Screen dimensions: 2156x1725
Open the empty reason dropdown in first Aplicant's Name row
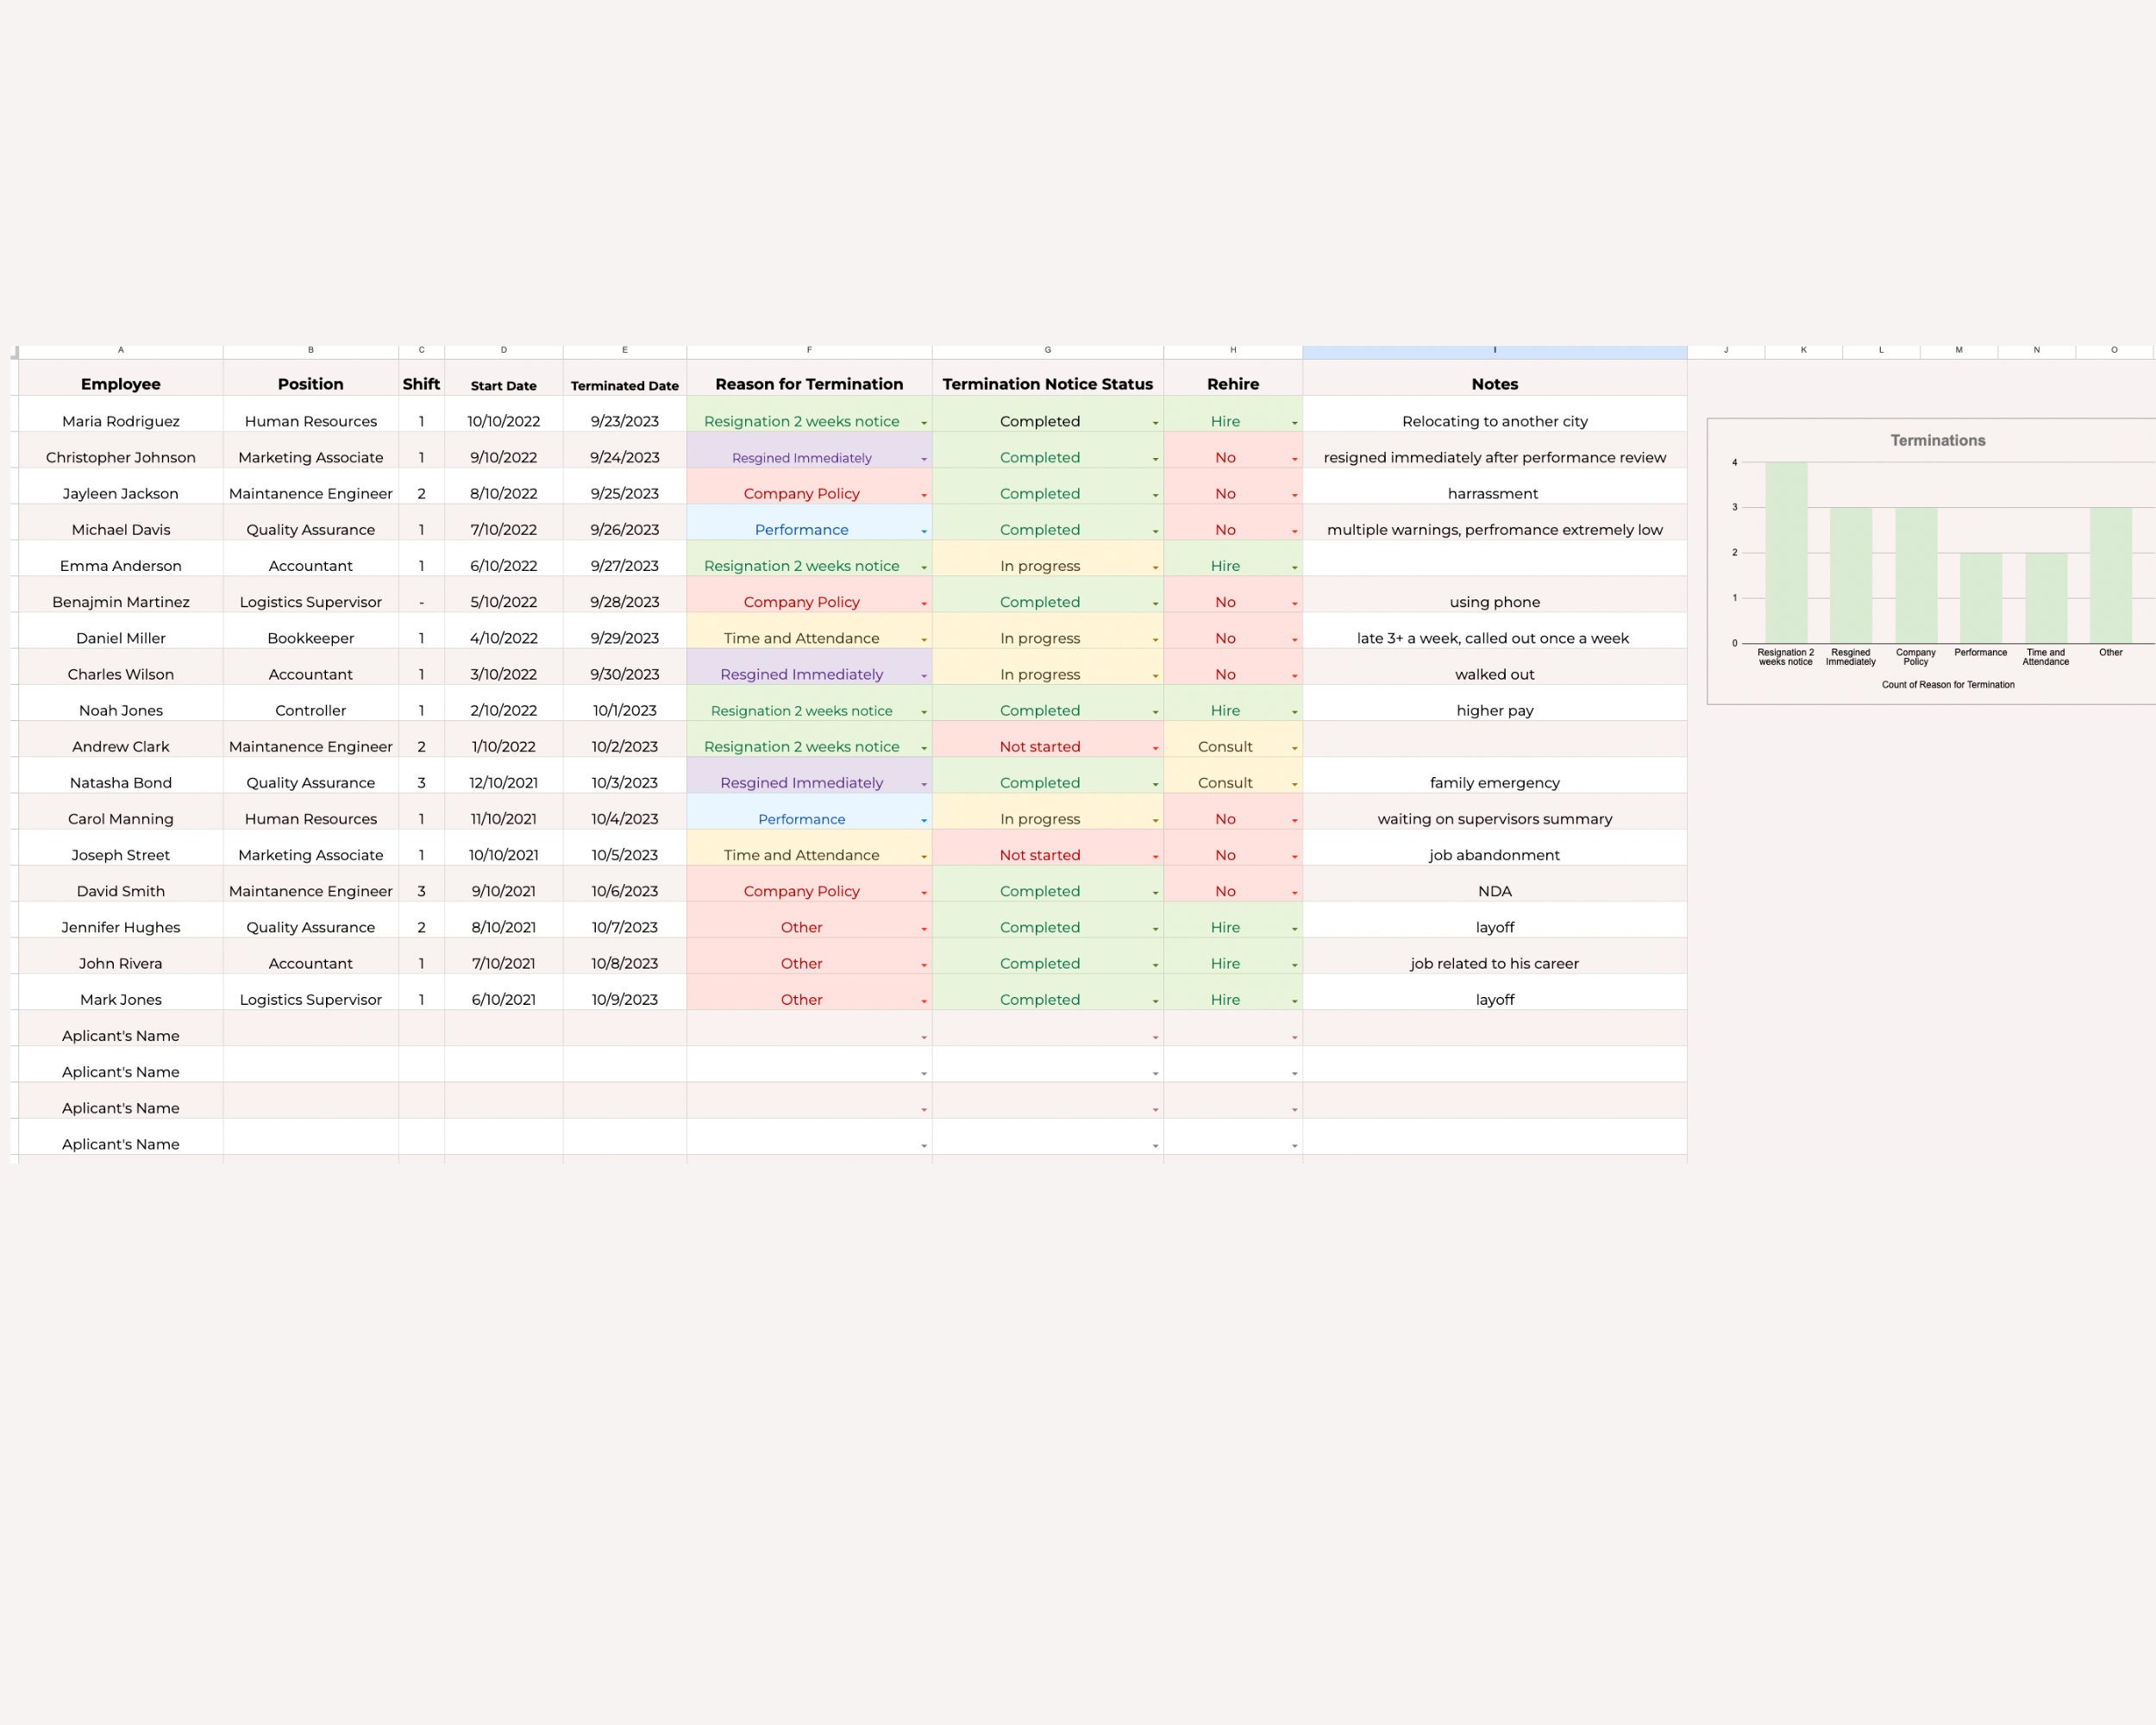coord(922,1035)
